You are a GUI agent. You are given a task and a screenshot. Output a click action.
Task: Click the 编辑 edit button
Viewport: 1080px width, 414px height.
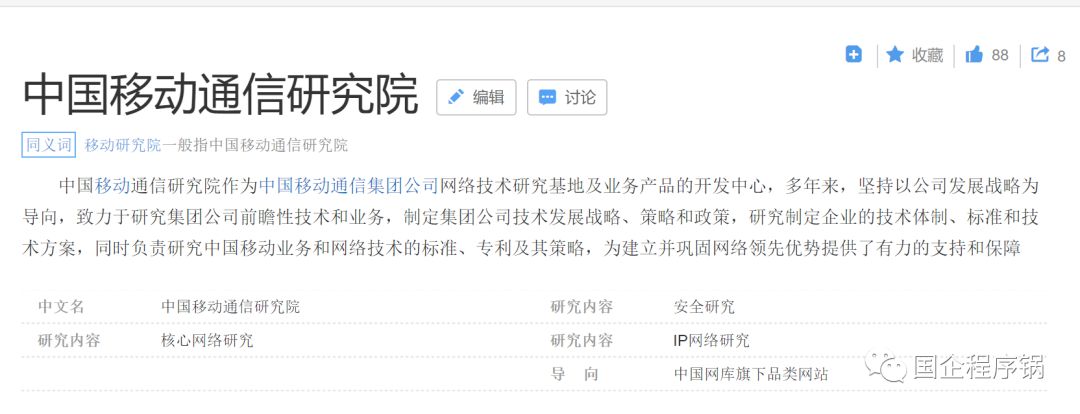[476, 97]
